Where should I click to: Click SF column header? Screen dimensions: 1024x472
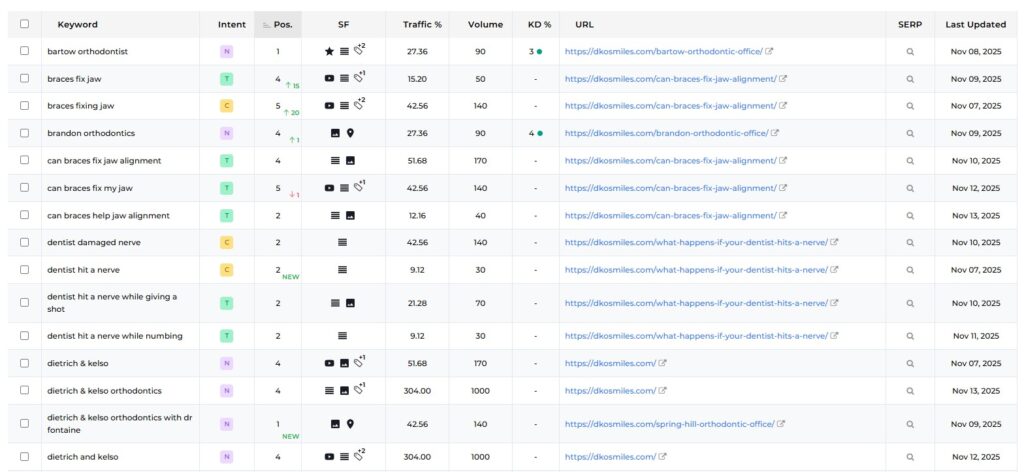pyautogui.click(x=344, y=25)
